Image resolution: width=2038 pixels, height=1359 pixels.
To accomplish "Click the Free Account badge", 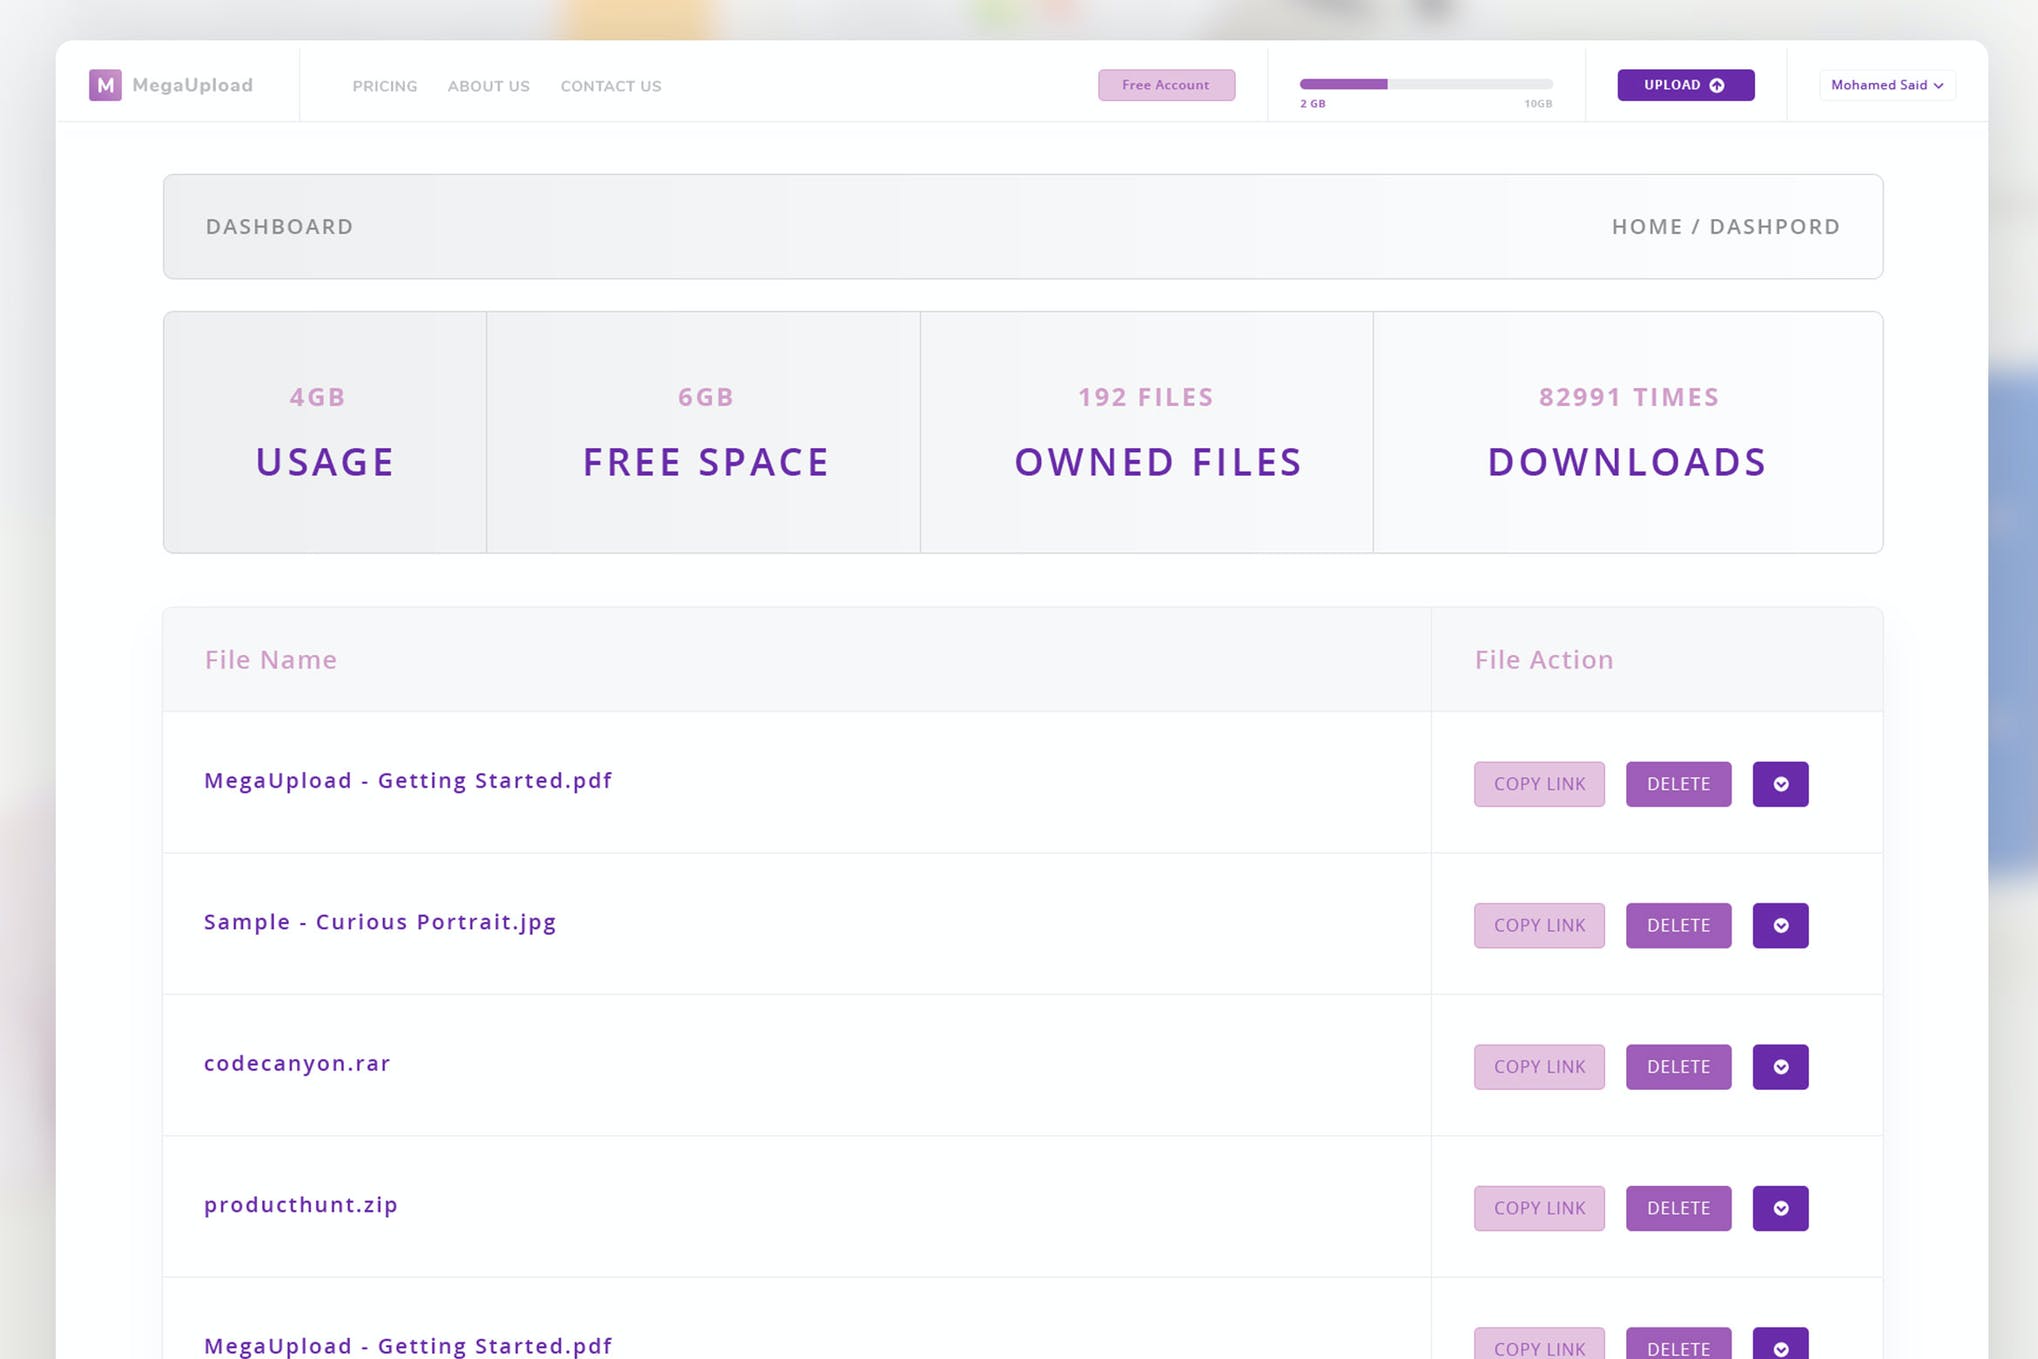I will pyautogui.click(x=1166, y=85).
